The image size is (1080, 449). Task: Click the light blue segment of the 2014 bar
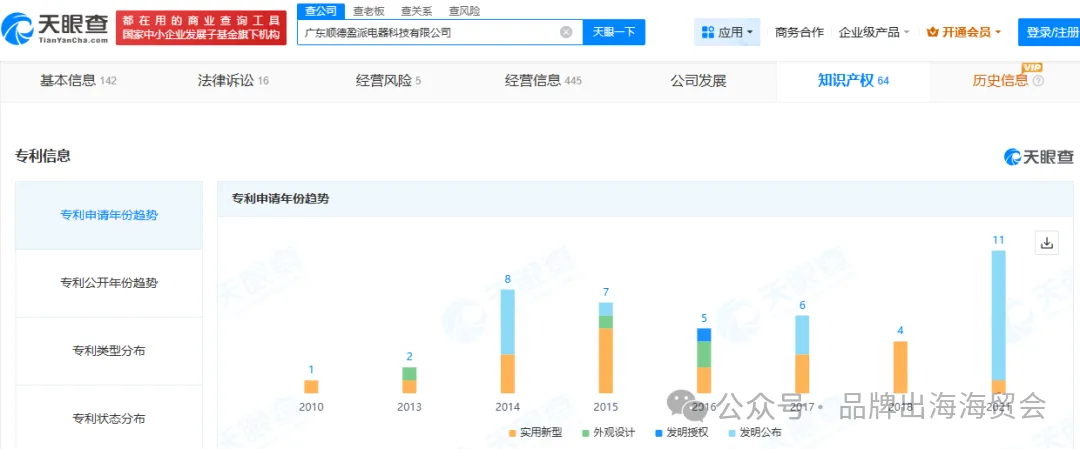tap(508, 322)
